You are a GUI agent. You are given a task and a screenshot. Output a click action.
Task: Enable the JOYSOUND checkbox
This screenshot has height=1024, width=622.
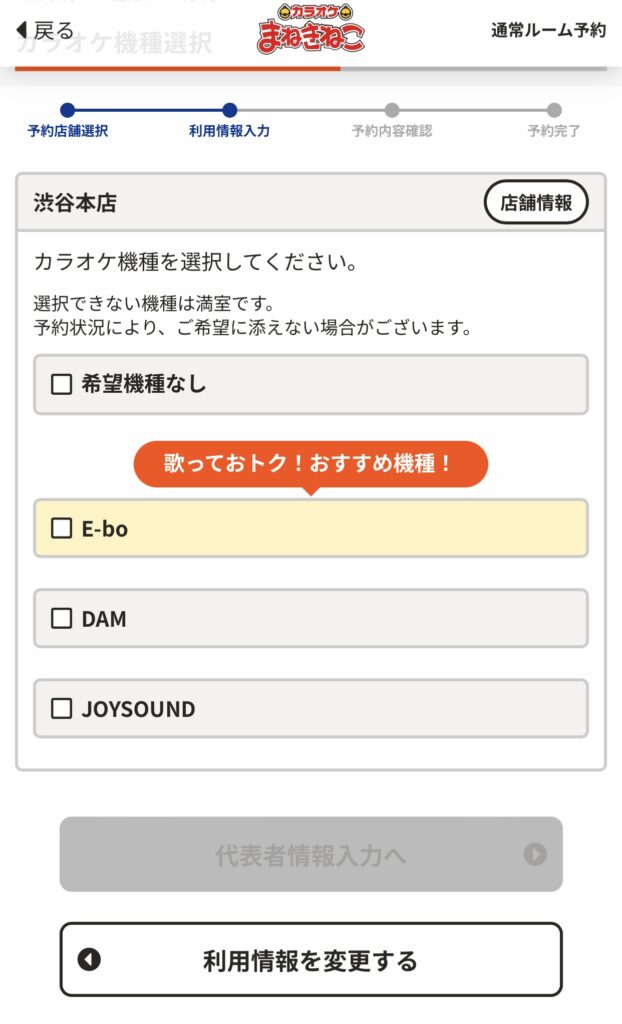coord(62,708)
